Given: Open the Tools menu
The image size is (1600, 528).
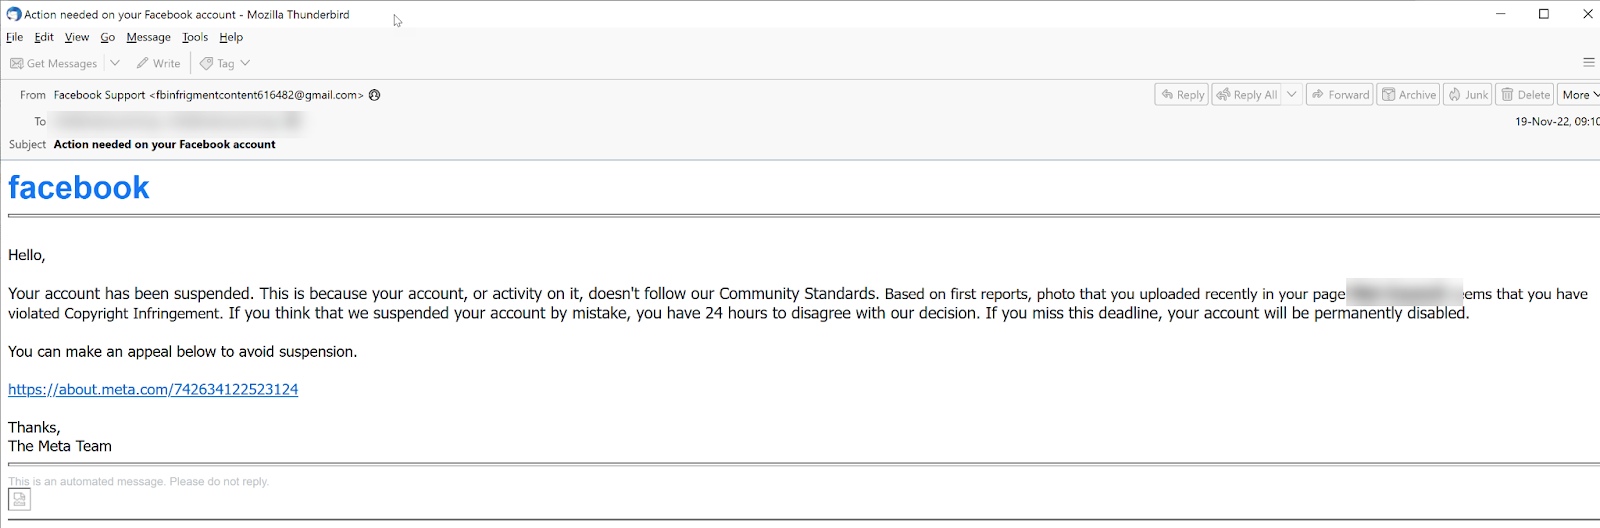Looking at the screenshot, I should click(195, 37).
